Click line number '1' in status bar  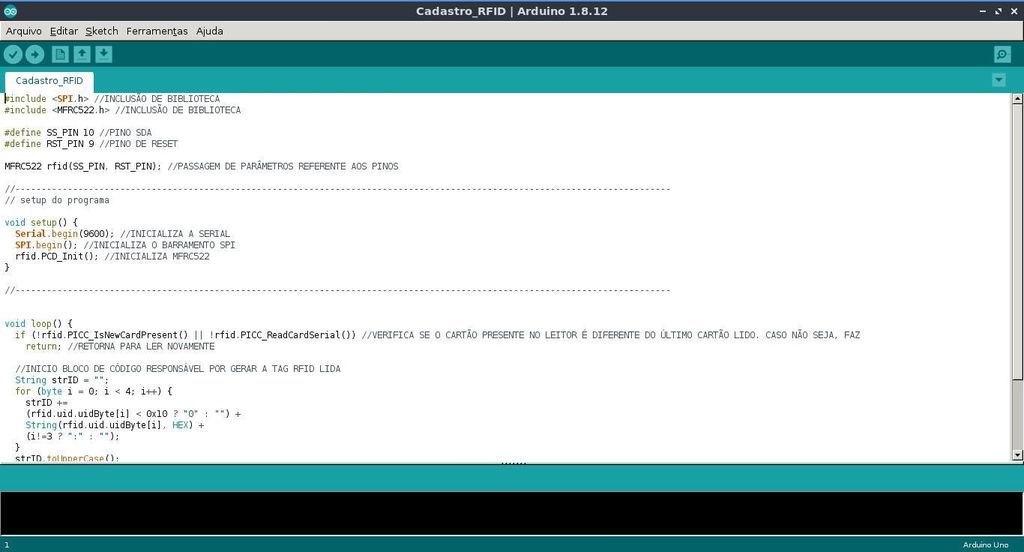tap(7, 545)
